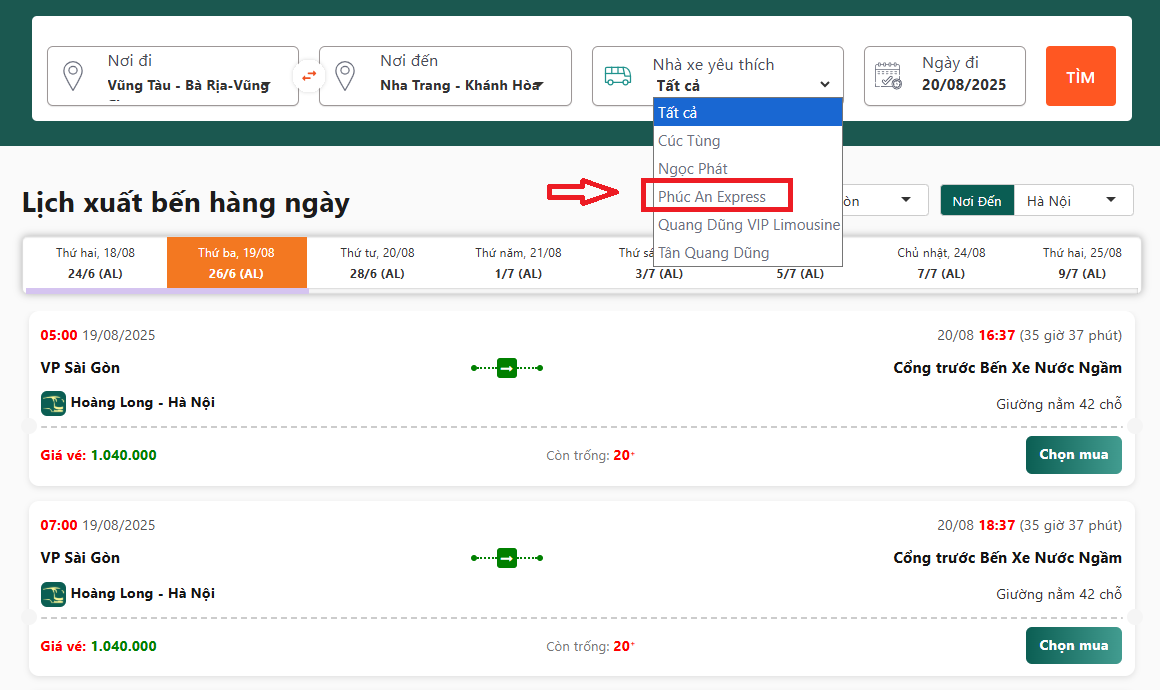Click Hoàng Long - Hà Nội on 05:00 trip
This screenshot has height=690, width=1160.
pyautogui.click(x=143, y=402)
